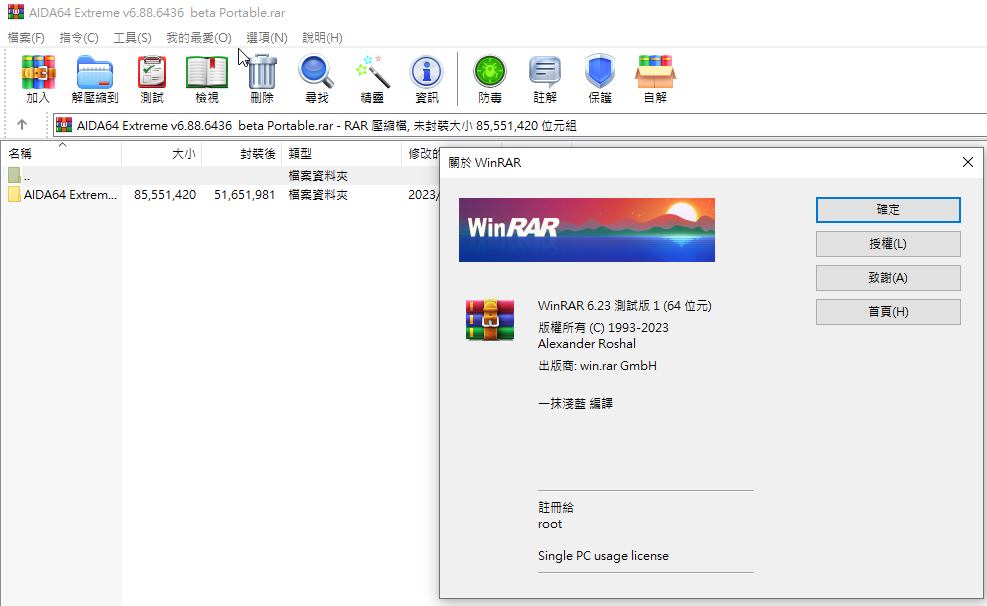Click the 授權(L) license button
The width and height of the screenshot is (987, 606).
click(x=888, y=244)
